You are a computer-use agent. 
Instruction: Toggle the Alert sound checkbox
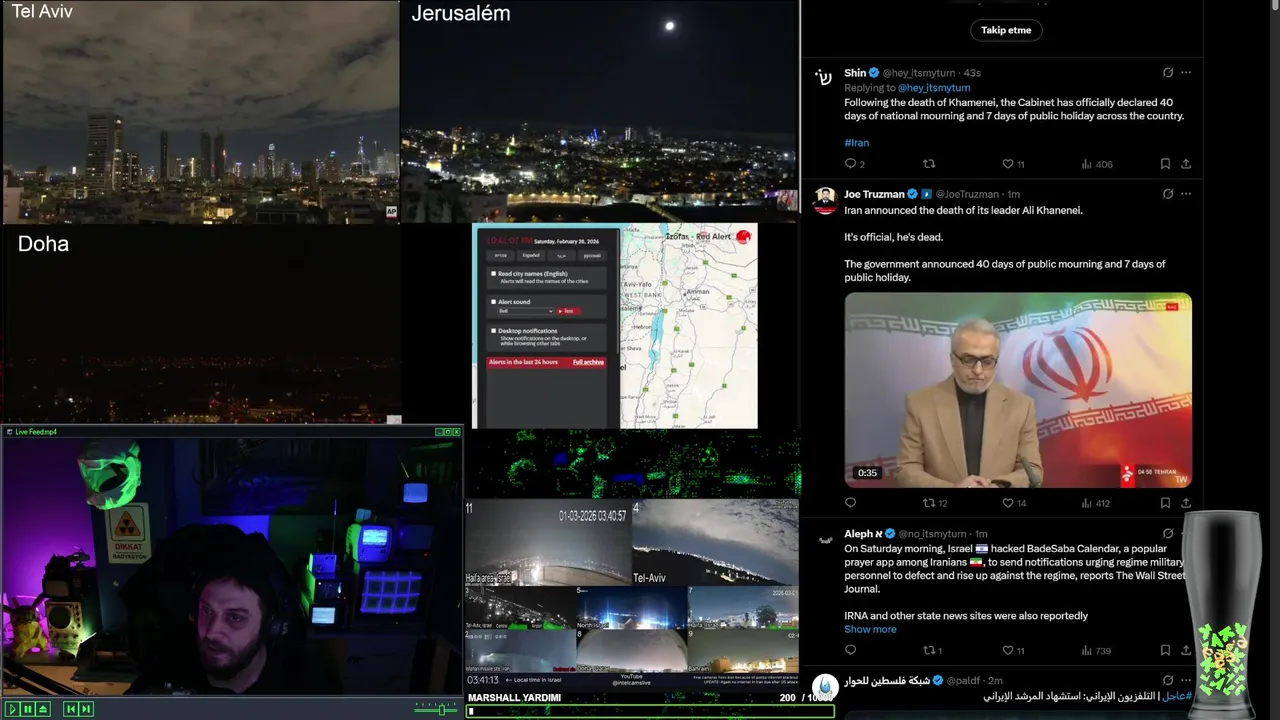pyautogui.click(x=493, y=302)
